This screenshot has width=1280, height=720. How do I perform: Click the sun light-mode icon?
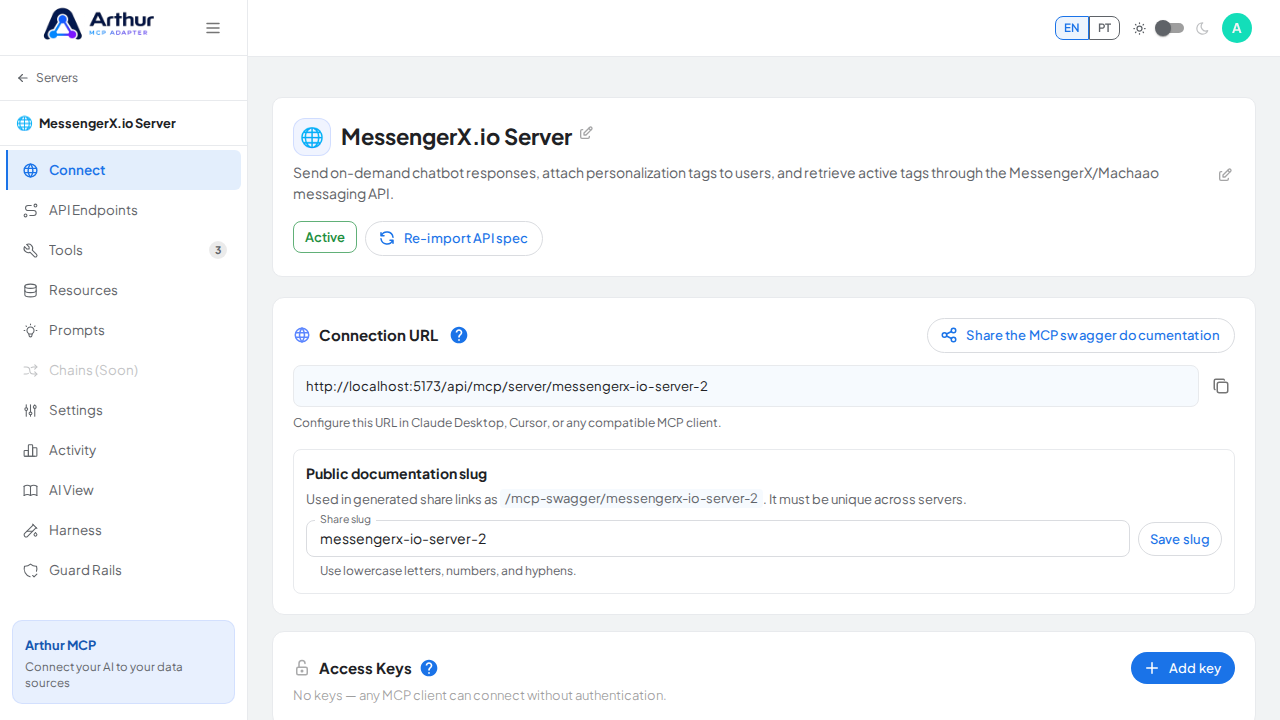[1139, 28]
